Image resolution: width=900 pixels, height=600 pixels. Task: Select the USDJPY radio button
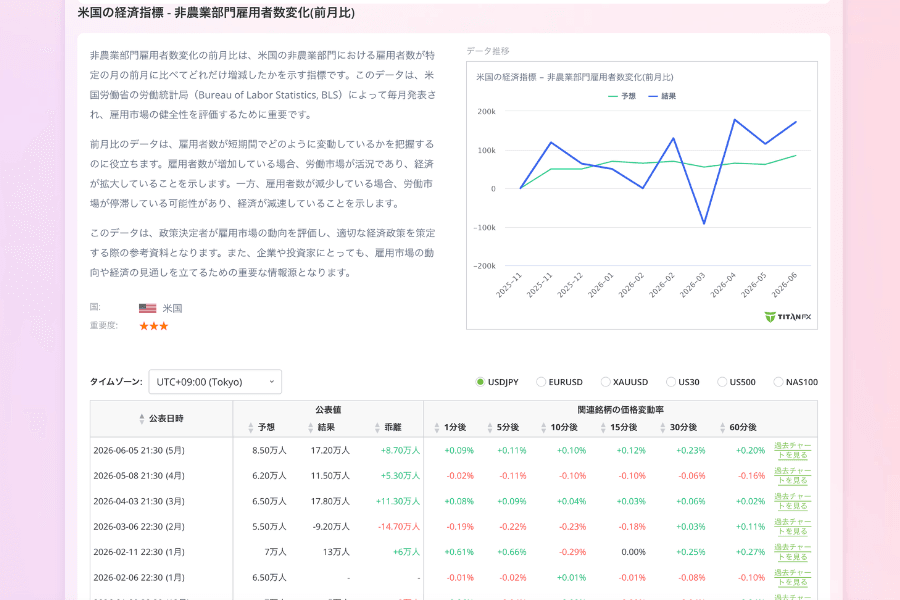480,382
